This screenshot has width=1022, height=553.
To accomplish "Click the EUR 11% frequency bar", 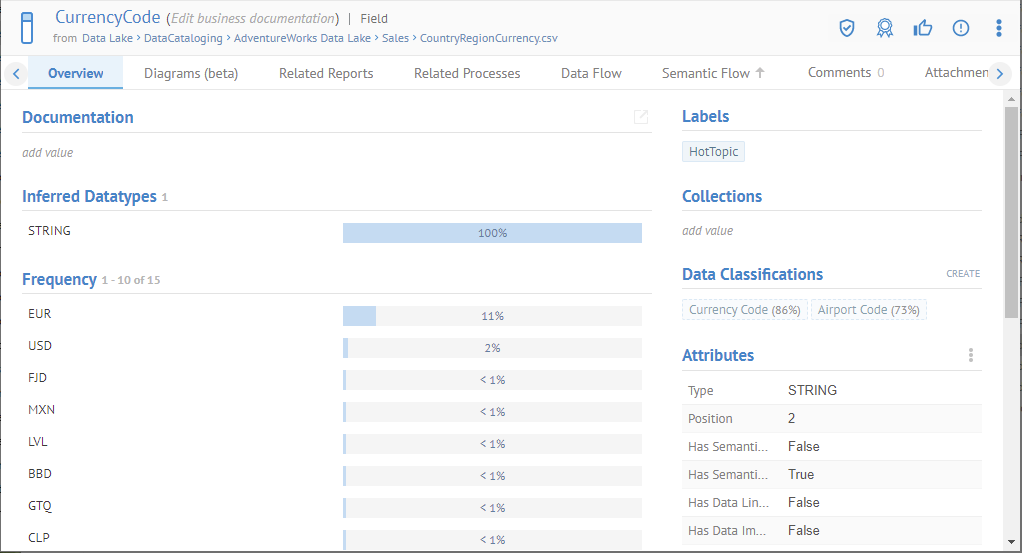I will 491,316.
